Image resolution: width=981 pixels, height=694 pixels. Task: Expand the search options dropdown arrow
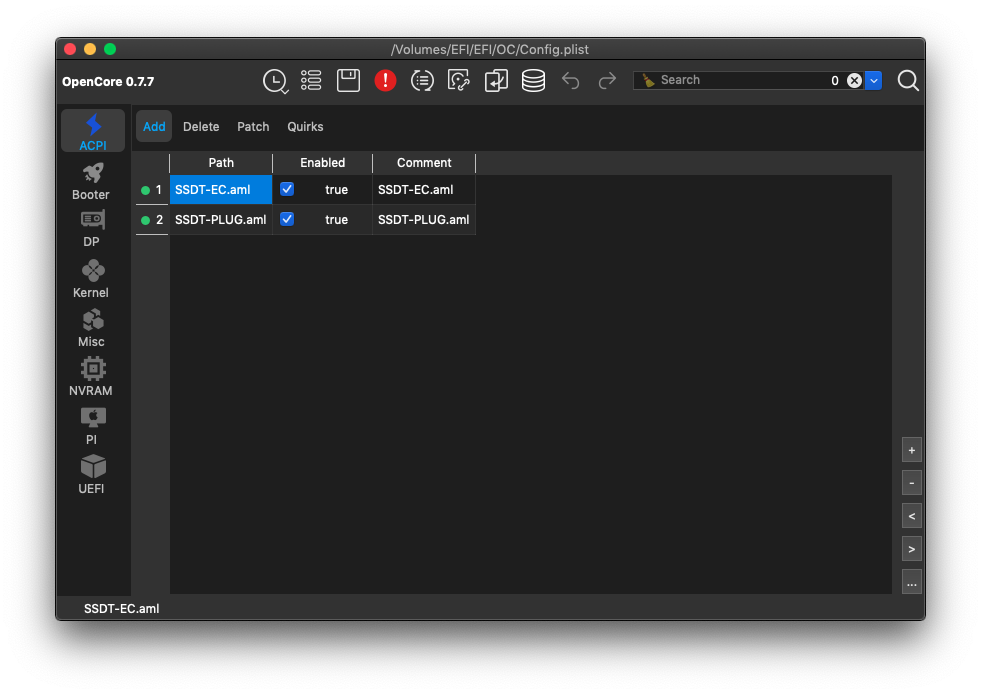[x=873, y=80]
